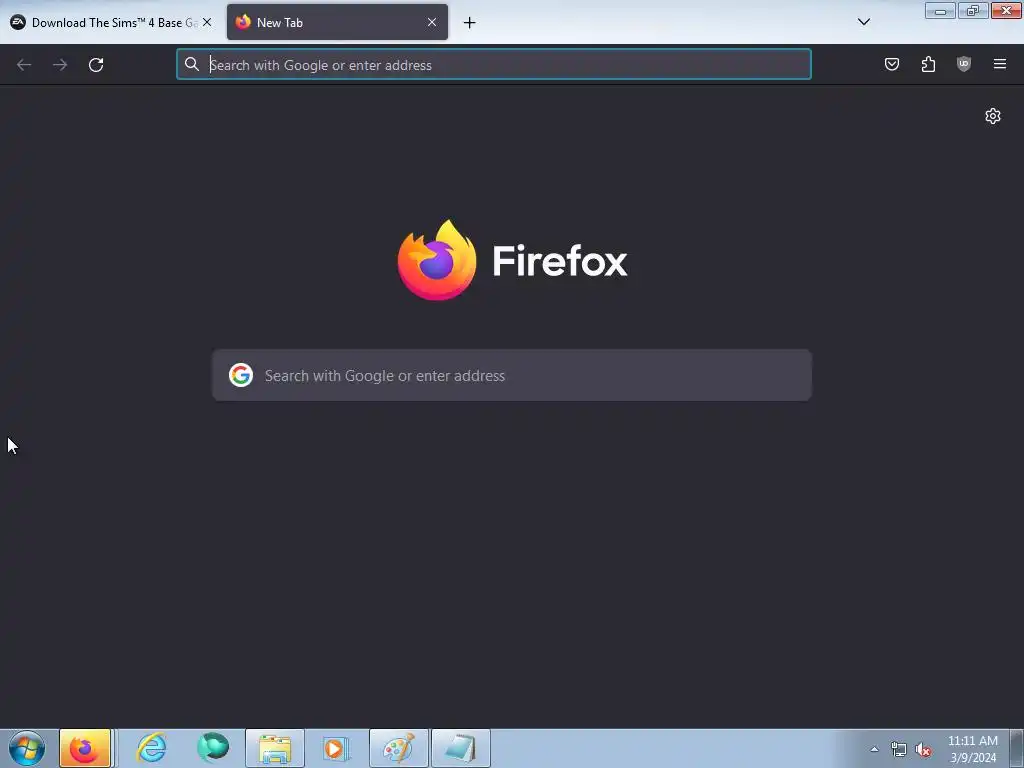Click the Google G icon in the search box

[x=241, y=376]
